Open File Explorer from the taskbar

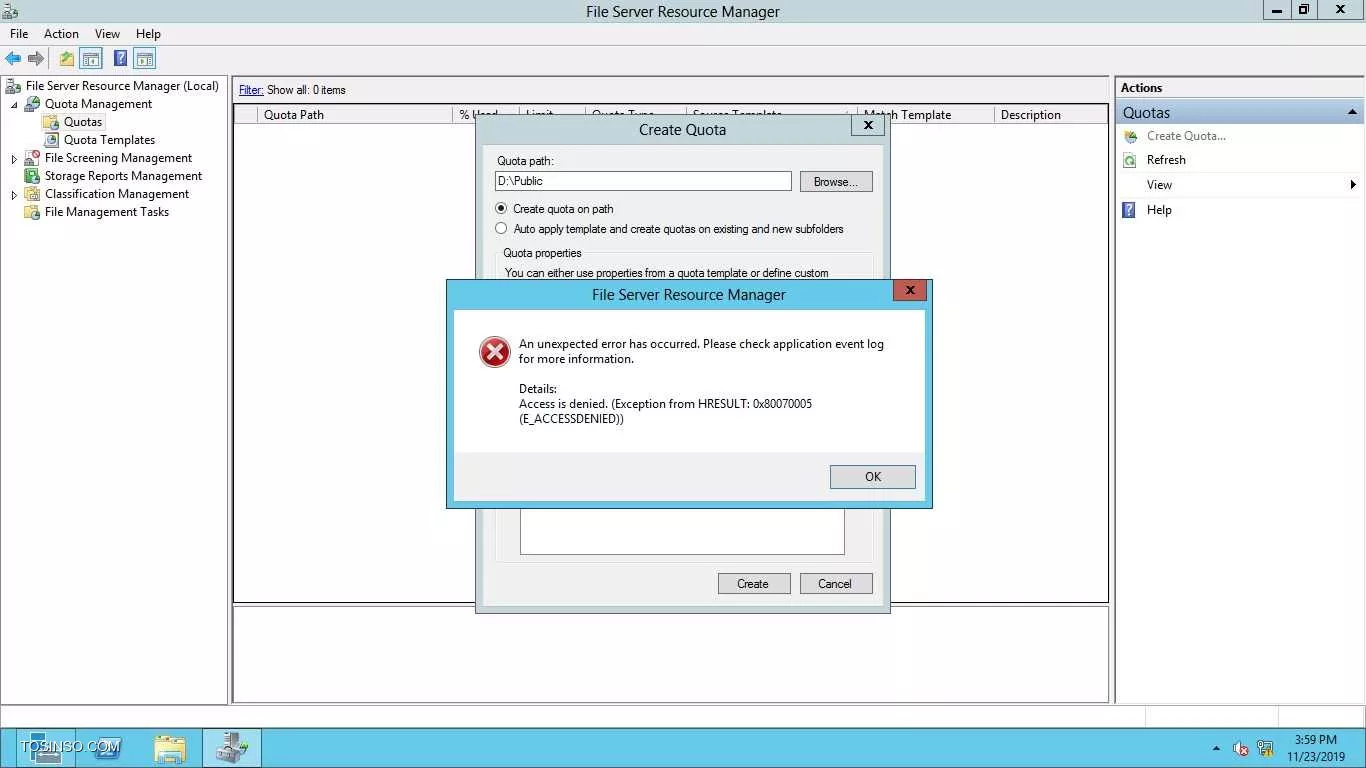point(171,748)
